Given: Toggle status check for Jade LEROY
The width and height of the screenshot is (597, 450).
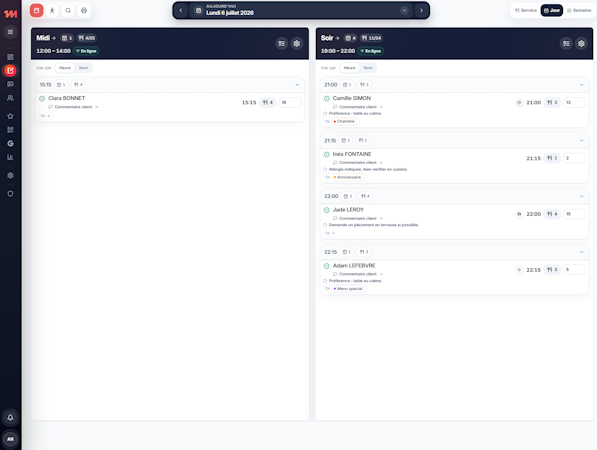Looking at the screenshot, I should click(x=327, y=210).
